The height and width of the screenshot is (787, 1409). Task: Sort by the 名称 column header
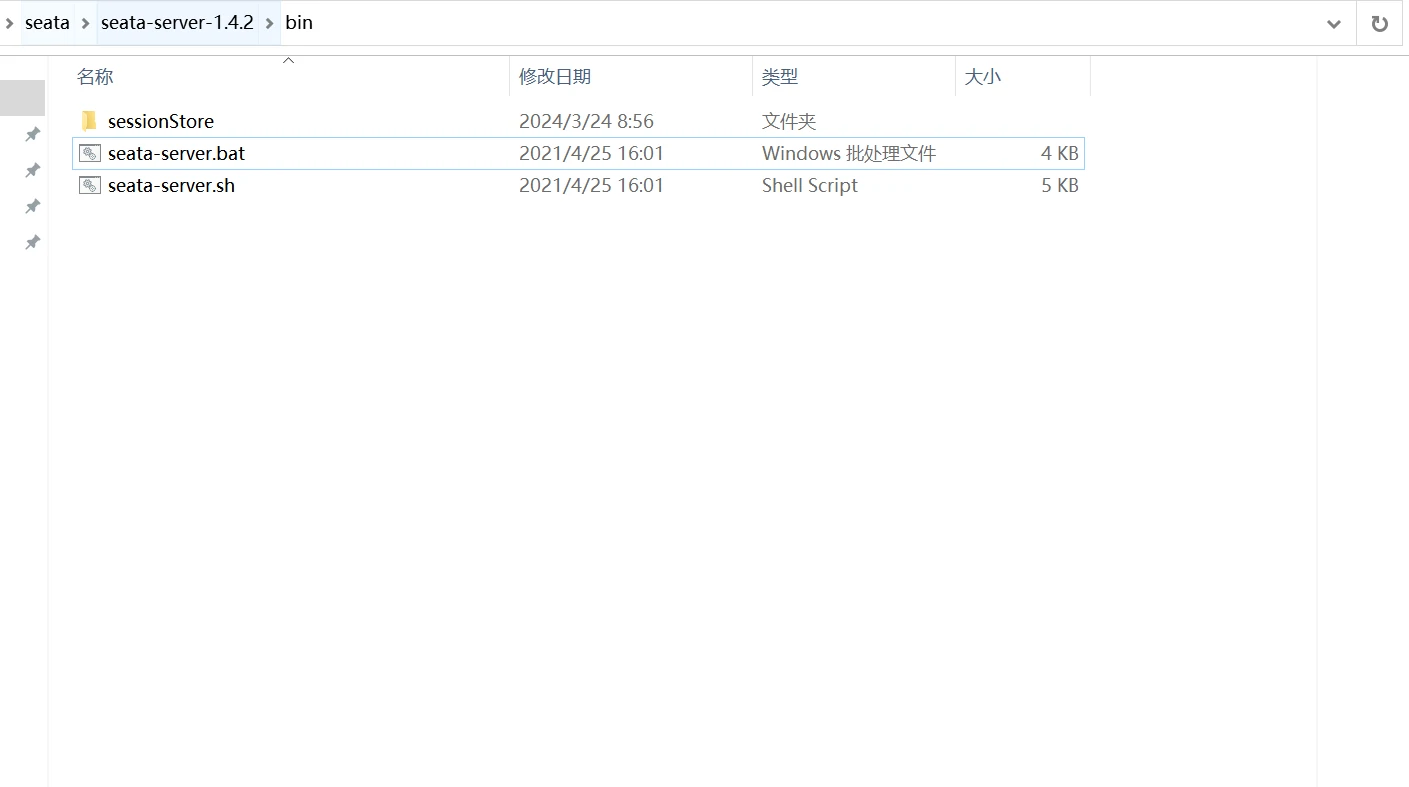95,77
